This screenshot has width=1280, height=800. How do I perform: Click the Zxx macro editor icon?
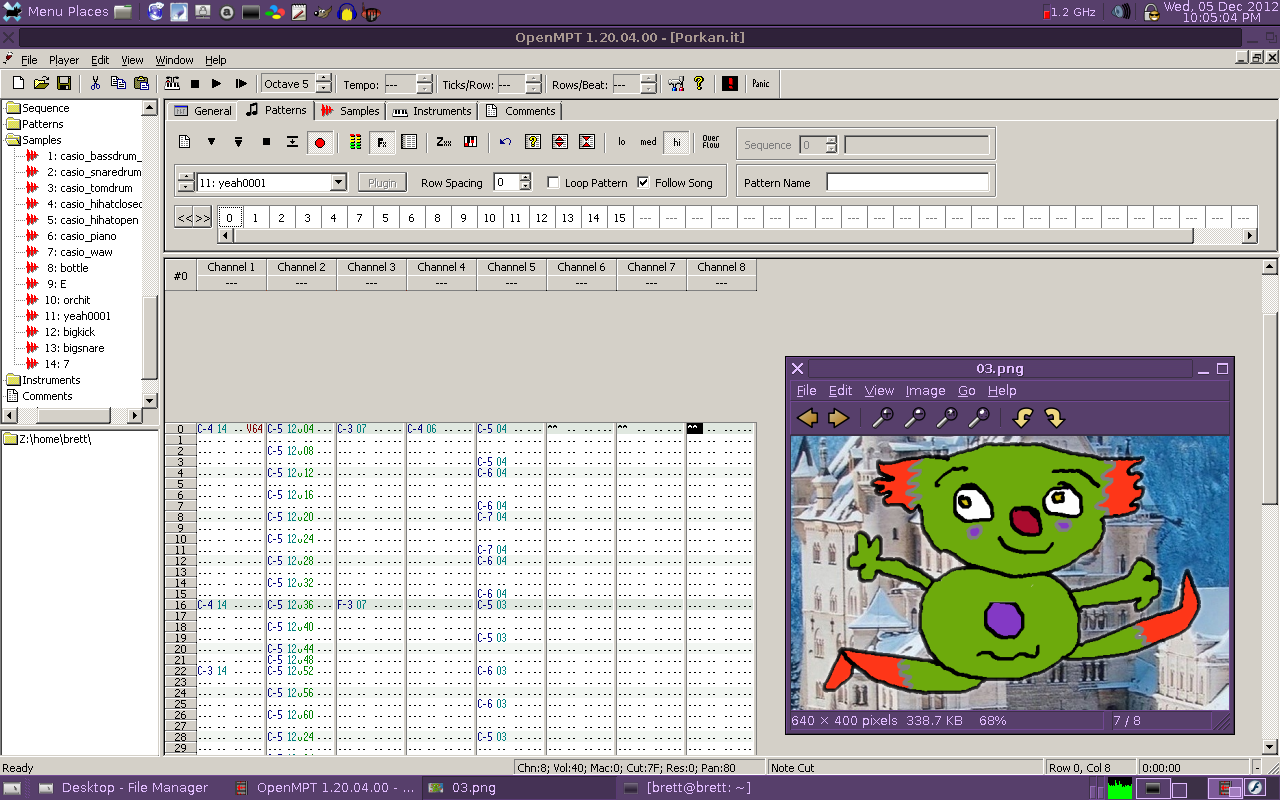pos(443,142)
